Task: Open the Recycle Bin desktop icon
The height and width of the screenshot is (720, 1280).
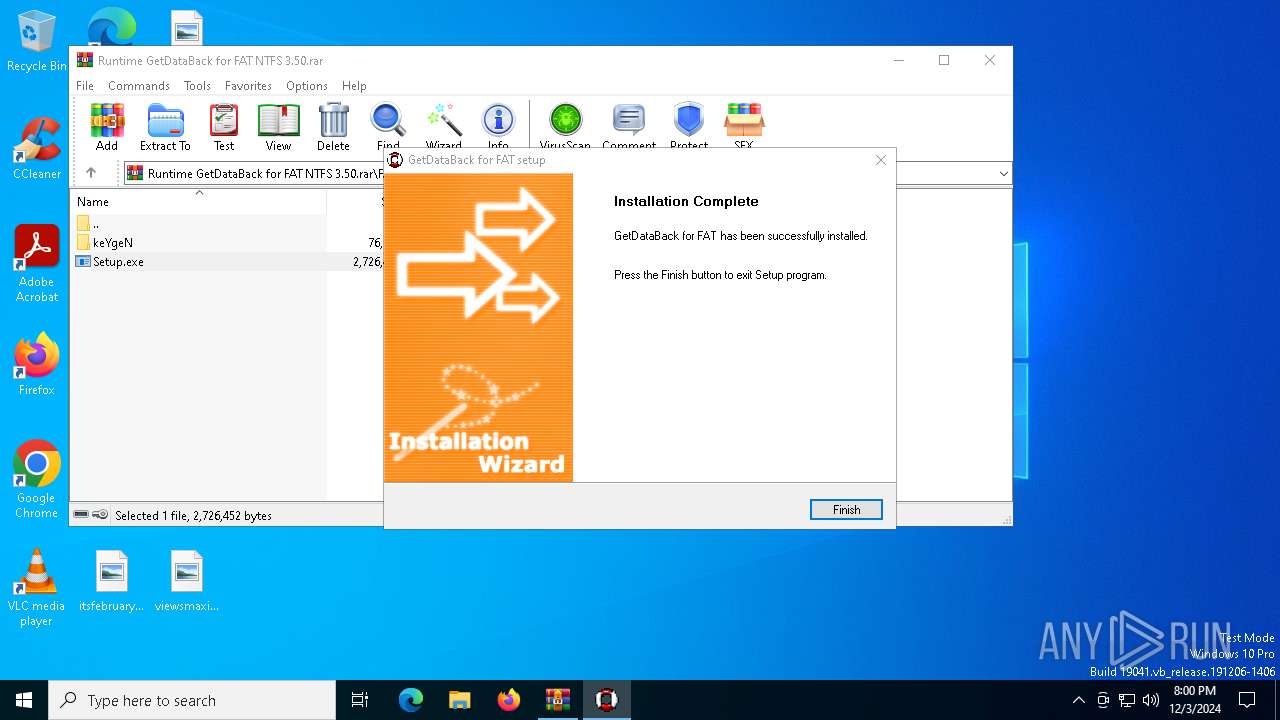Action: point(37,42)
